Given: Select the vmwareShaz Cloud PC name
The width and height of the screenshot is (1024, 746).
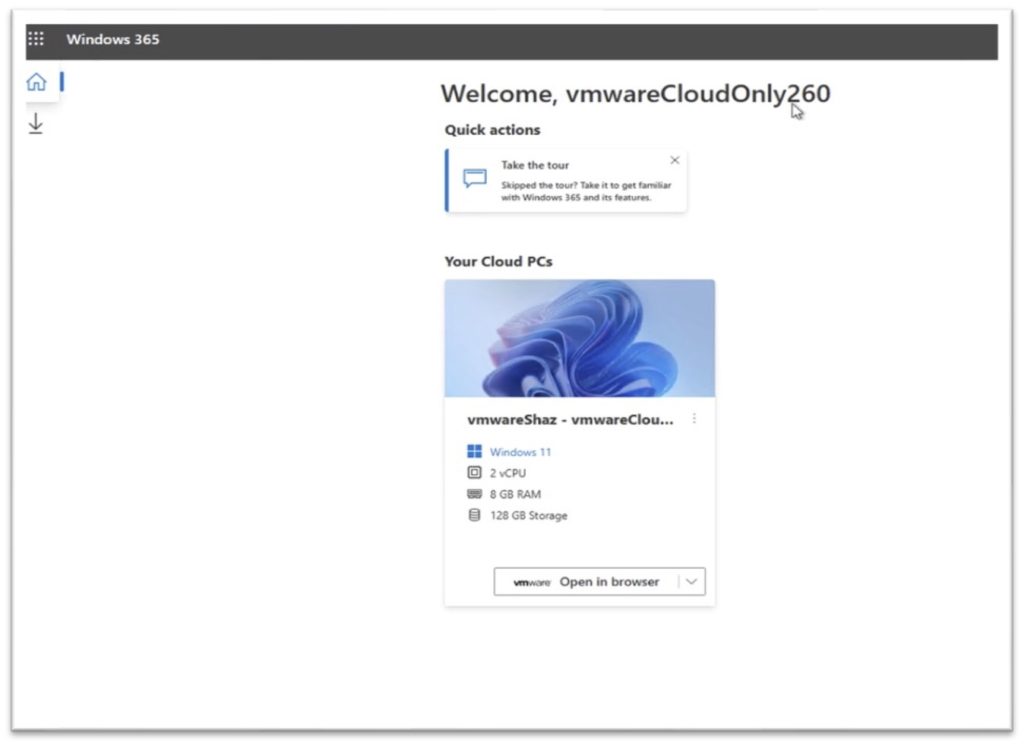Looking at the screenshot, I should click(x=570, y=420).
